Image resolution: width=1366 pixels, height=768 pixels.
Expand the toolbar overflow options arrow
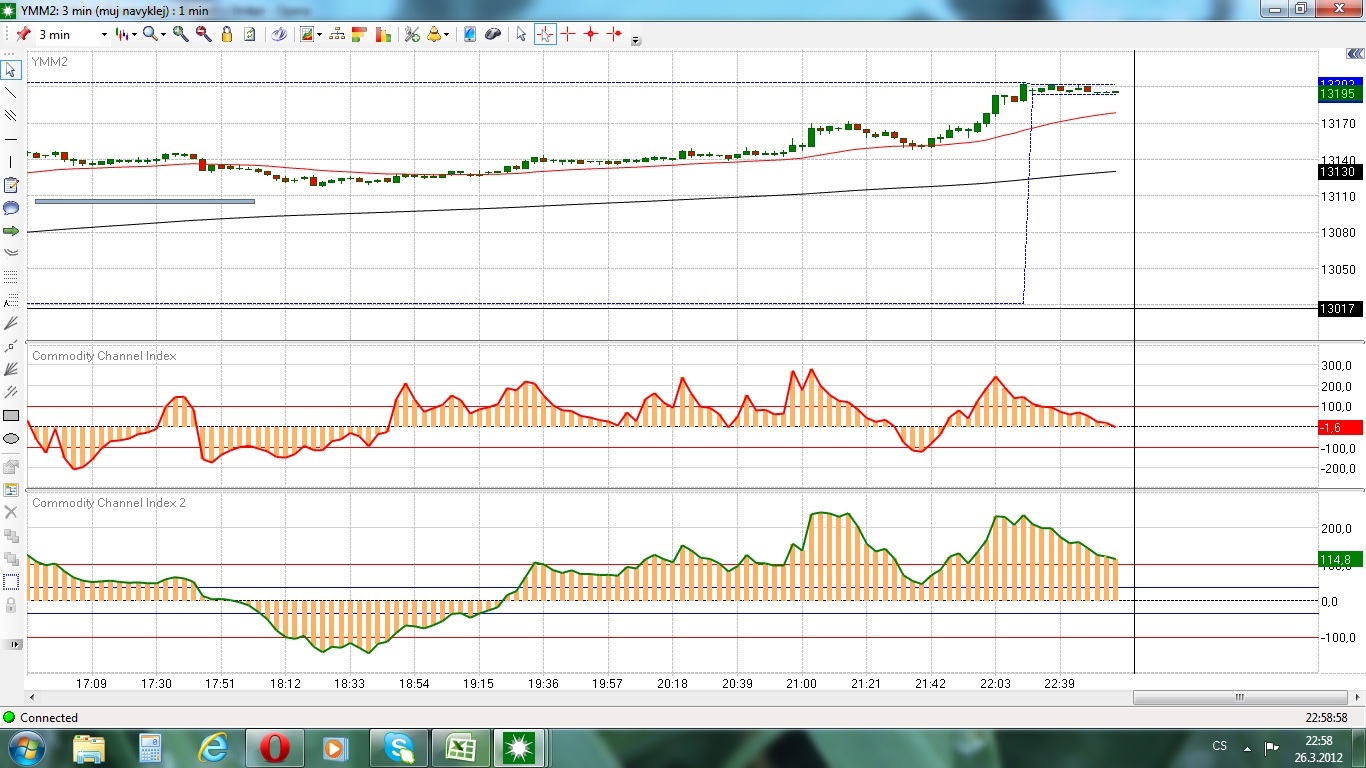coord(636,41)
